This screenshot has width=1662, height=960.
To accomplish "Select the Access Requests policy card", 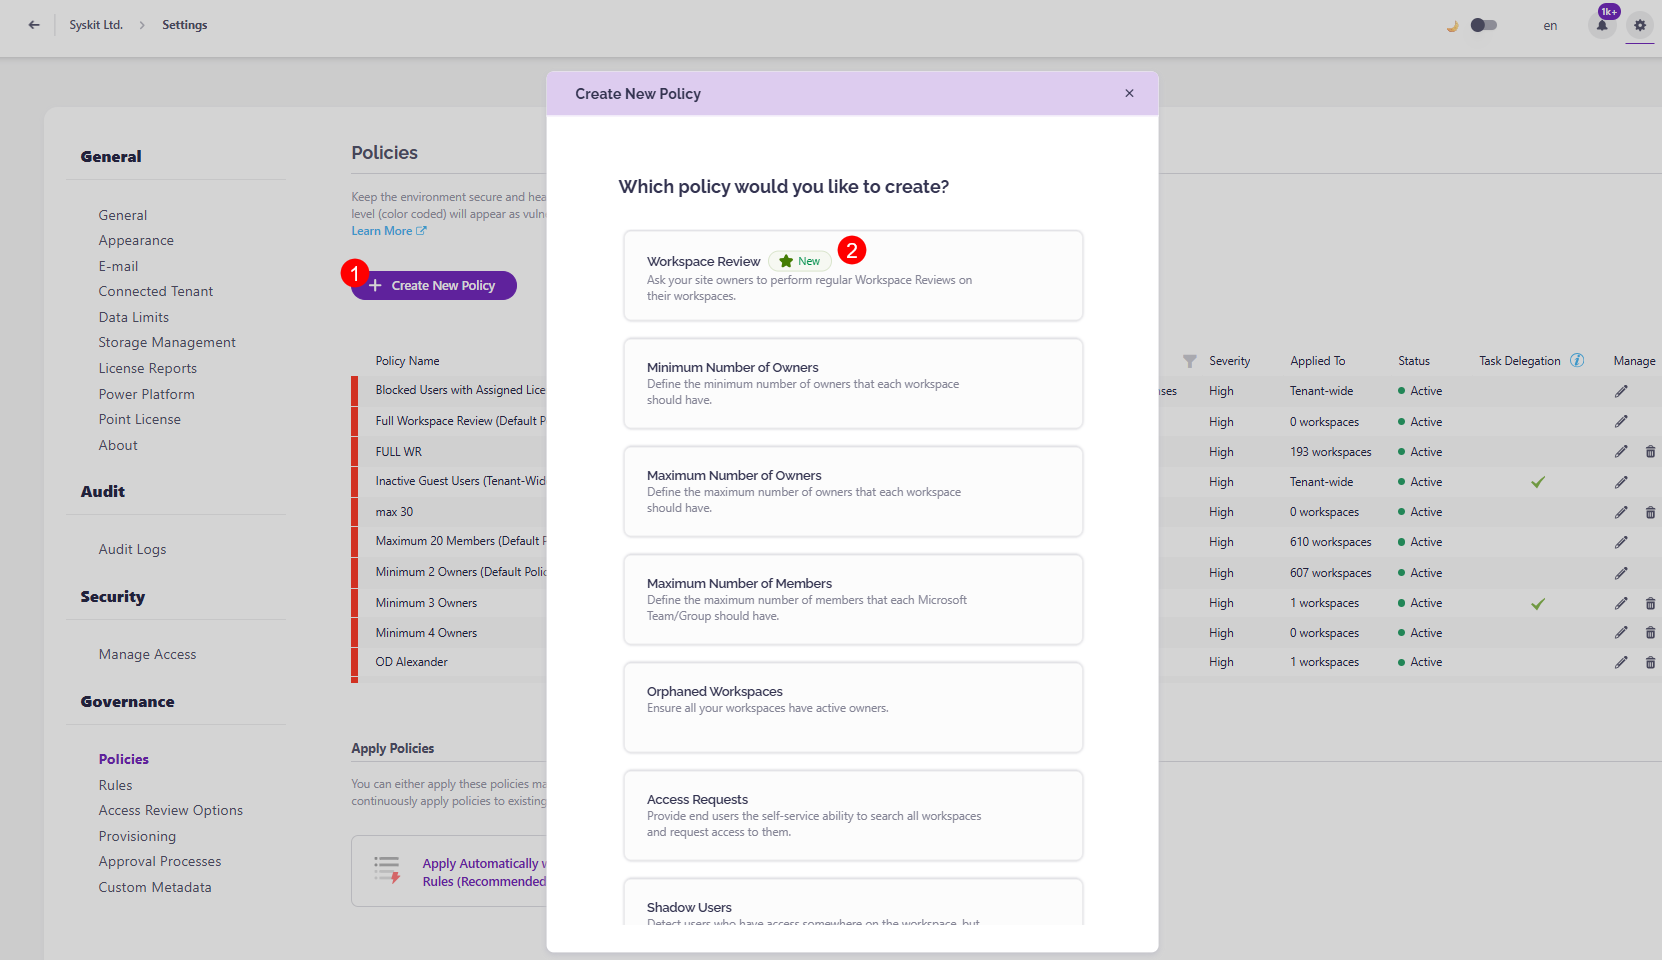I will tap(852, 815).
